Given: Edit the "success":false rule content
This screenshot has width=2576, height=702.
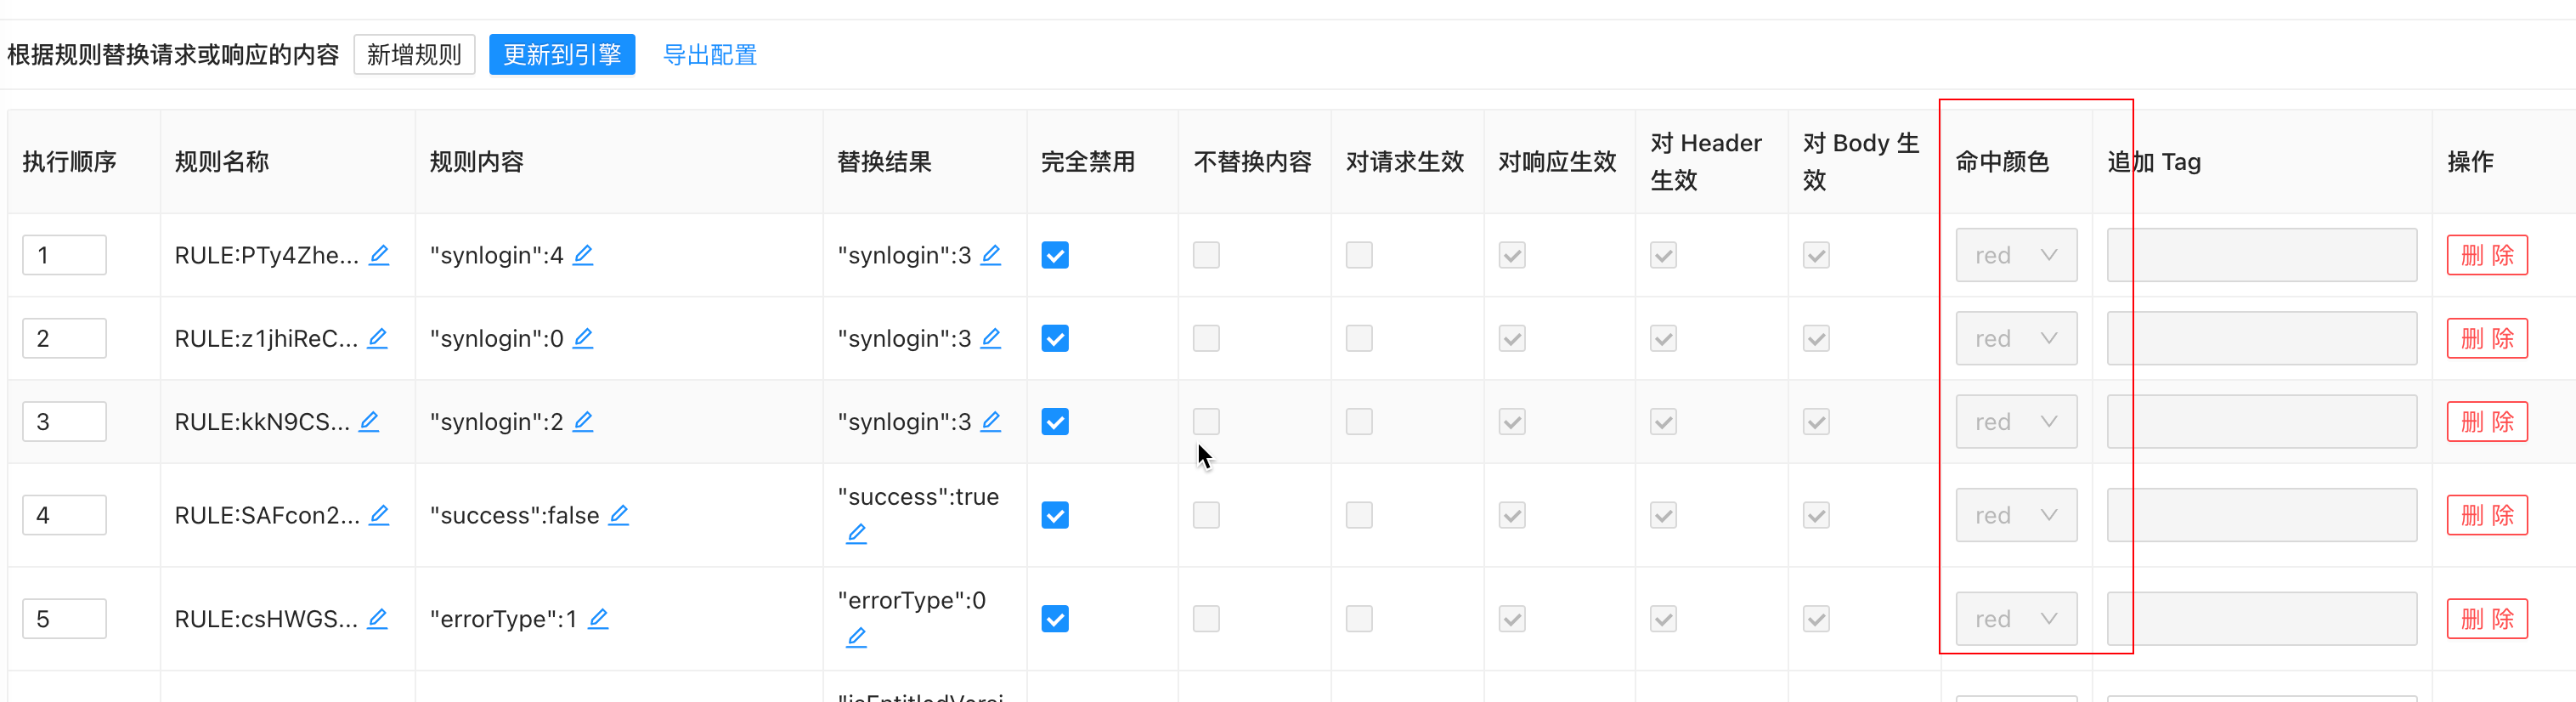Looking at the screenshot, I should 619,515.
